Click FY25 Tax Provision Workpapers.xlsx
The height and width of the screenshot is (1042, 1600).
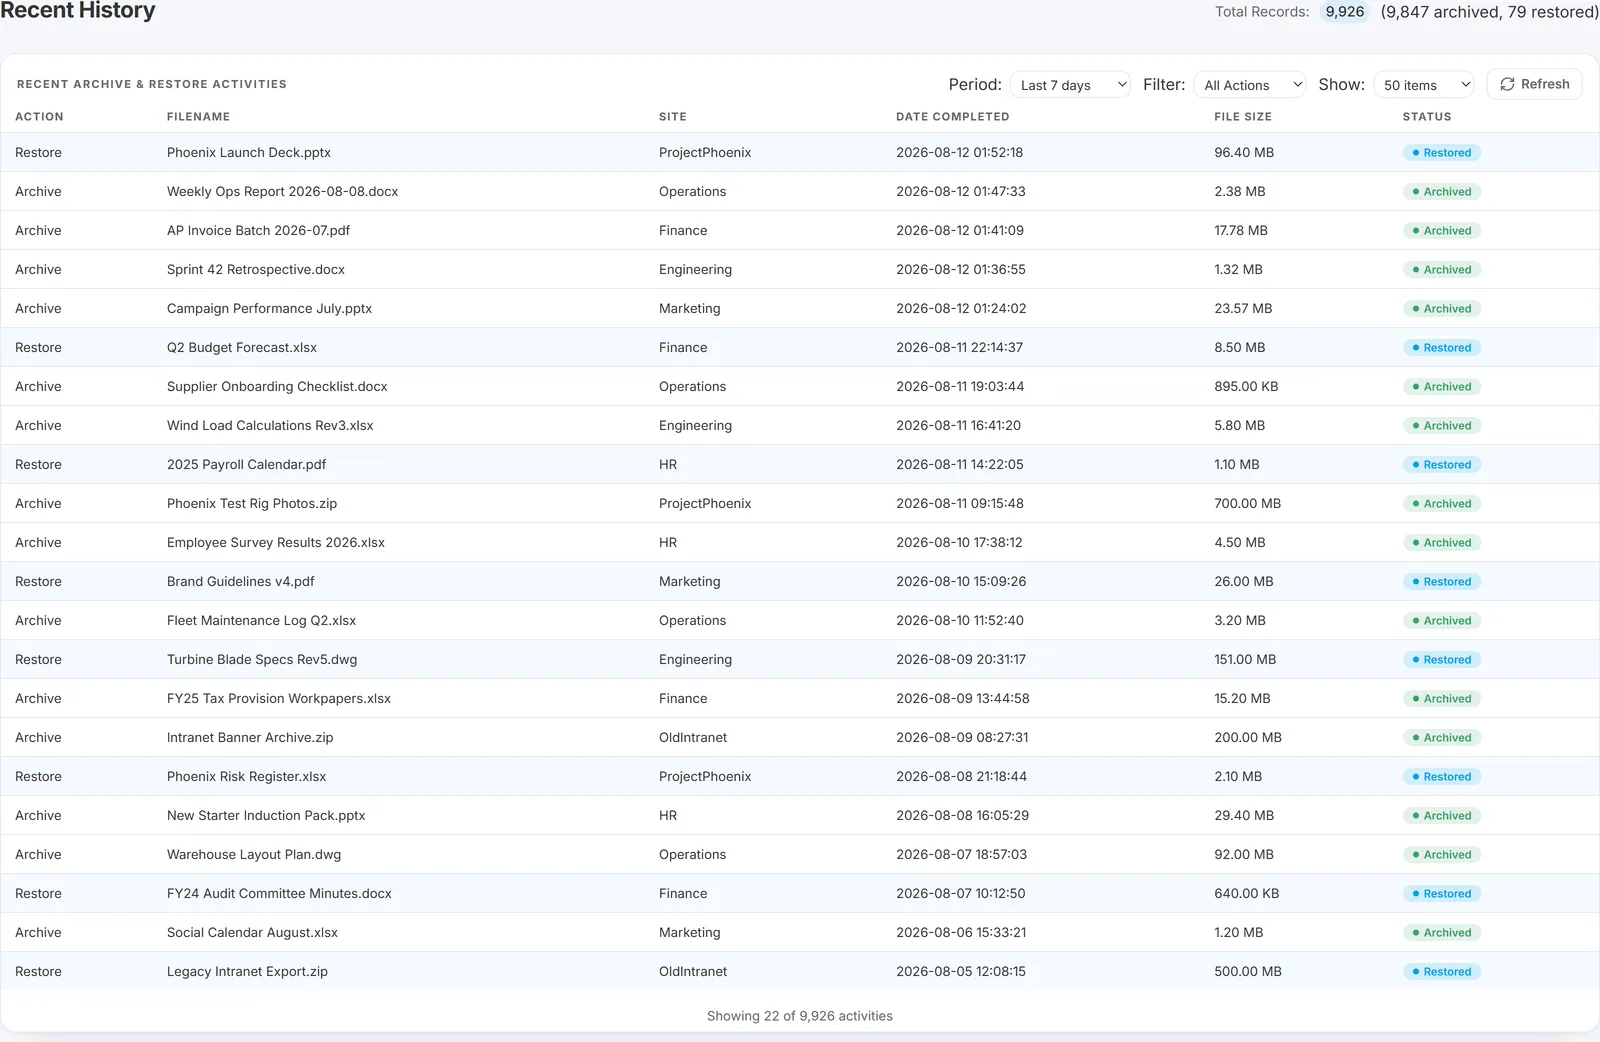tap(279, 699)
